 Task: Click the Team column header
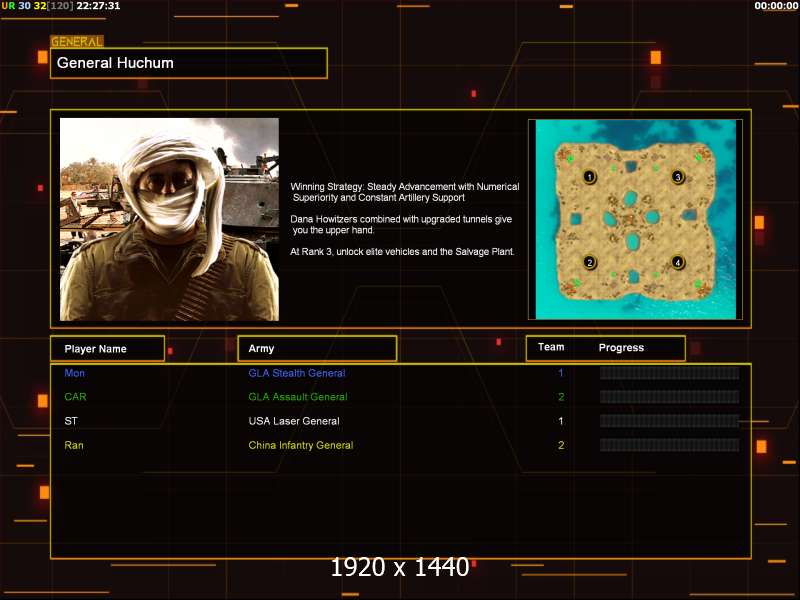coord(551,347)
